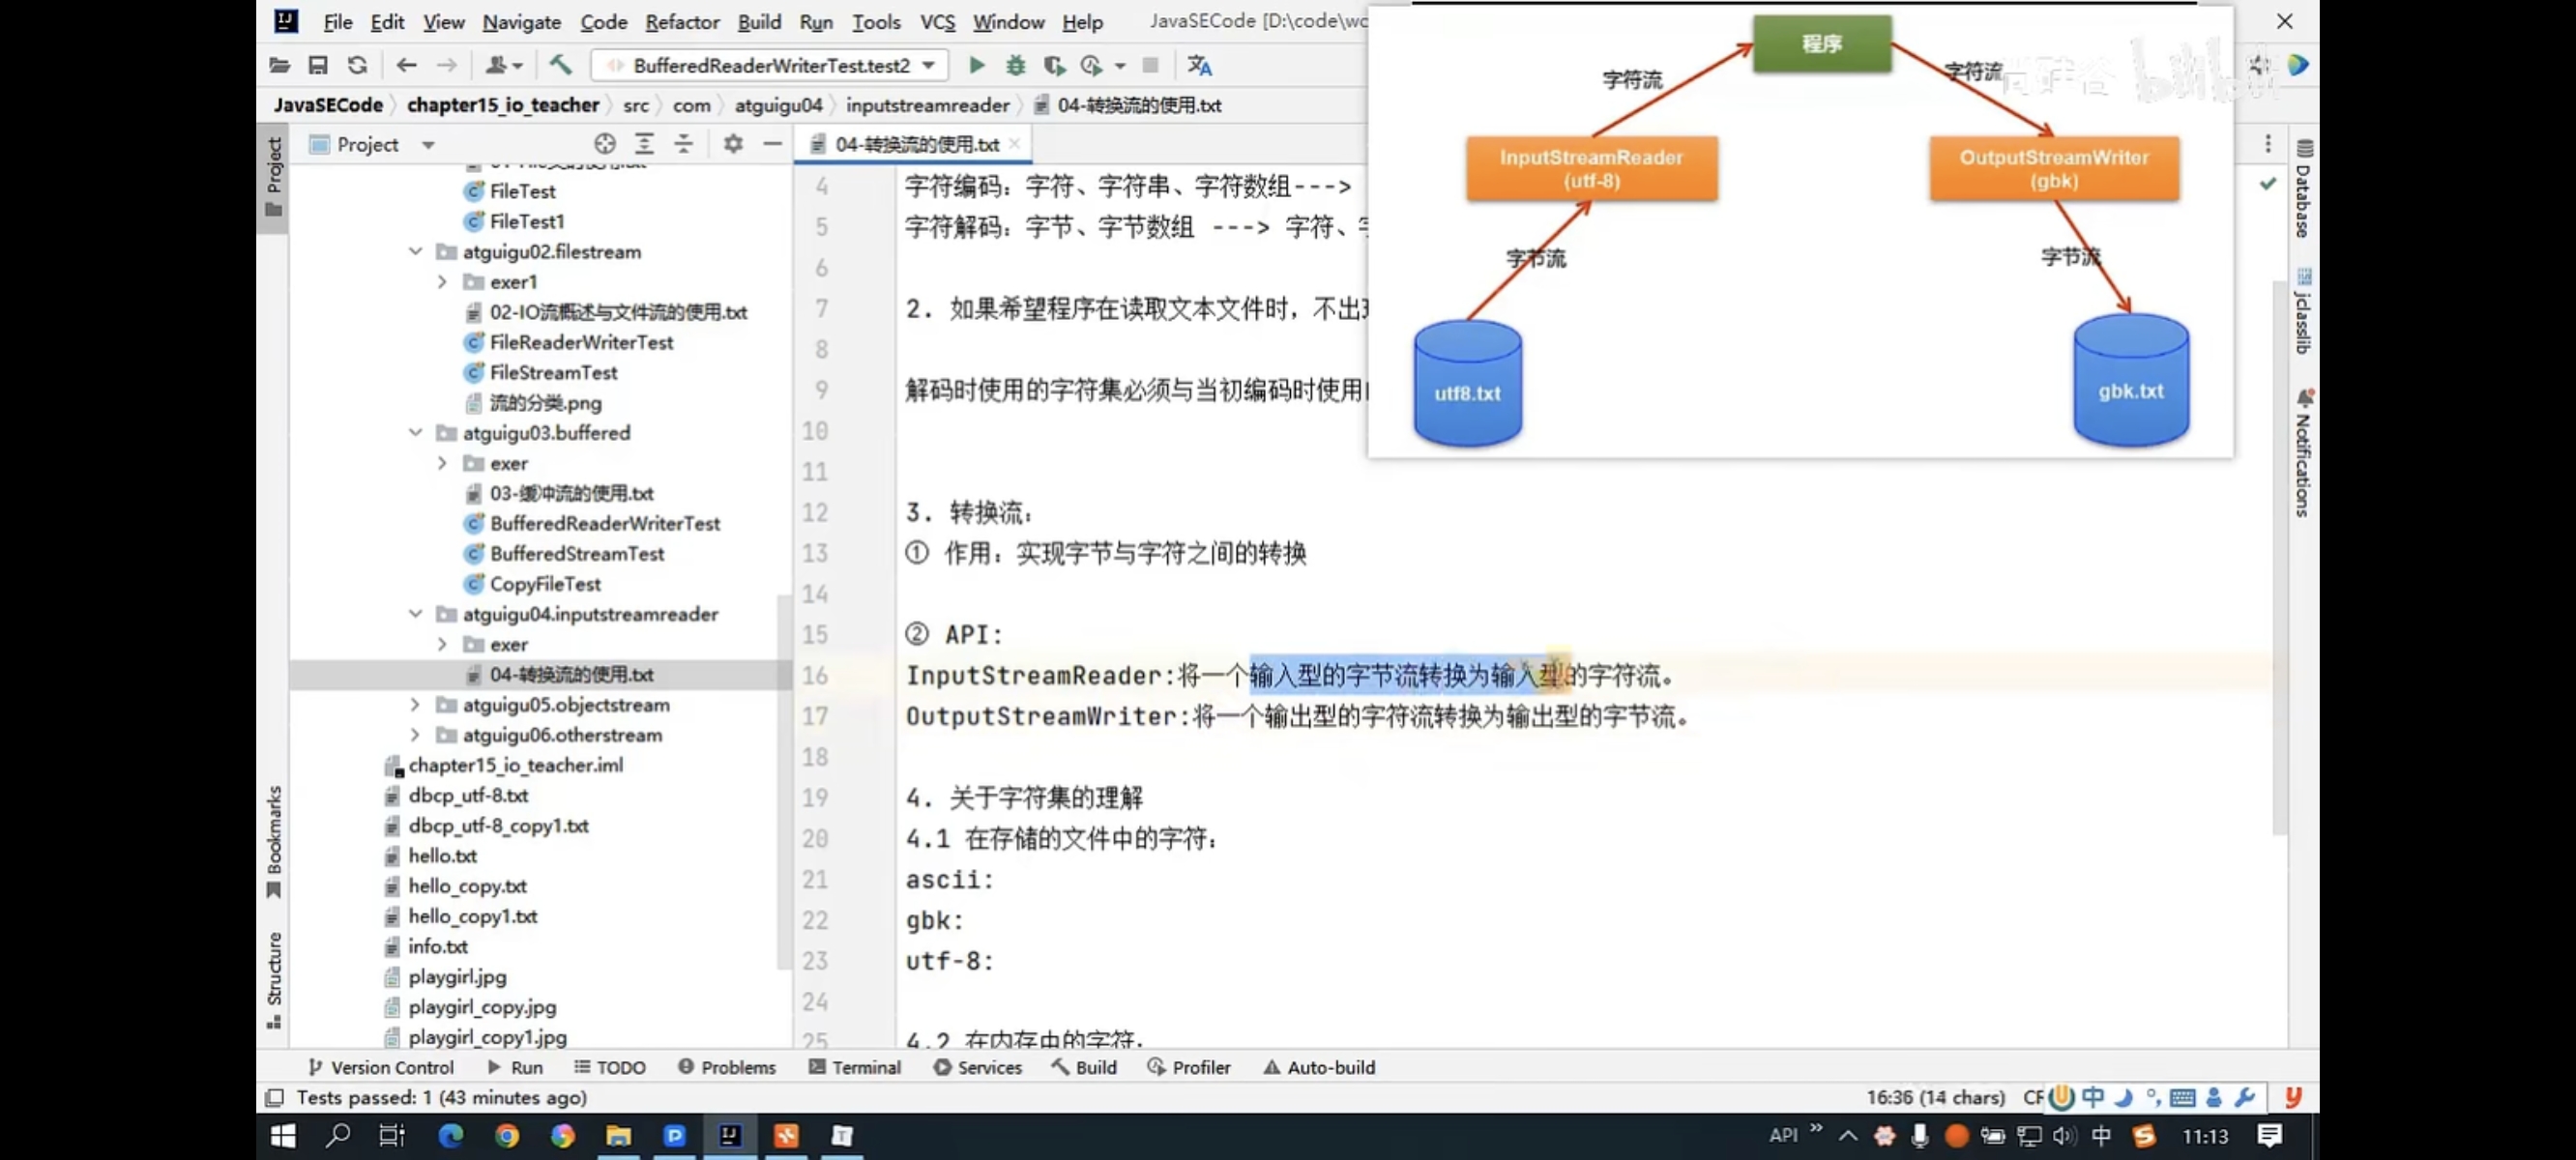Viewport: 2576px width, 1160px height.
Task: Open Project panel settings gear
Action: click(x=733, y=144)
